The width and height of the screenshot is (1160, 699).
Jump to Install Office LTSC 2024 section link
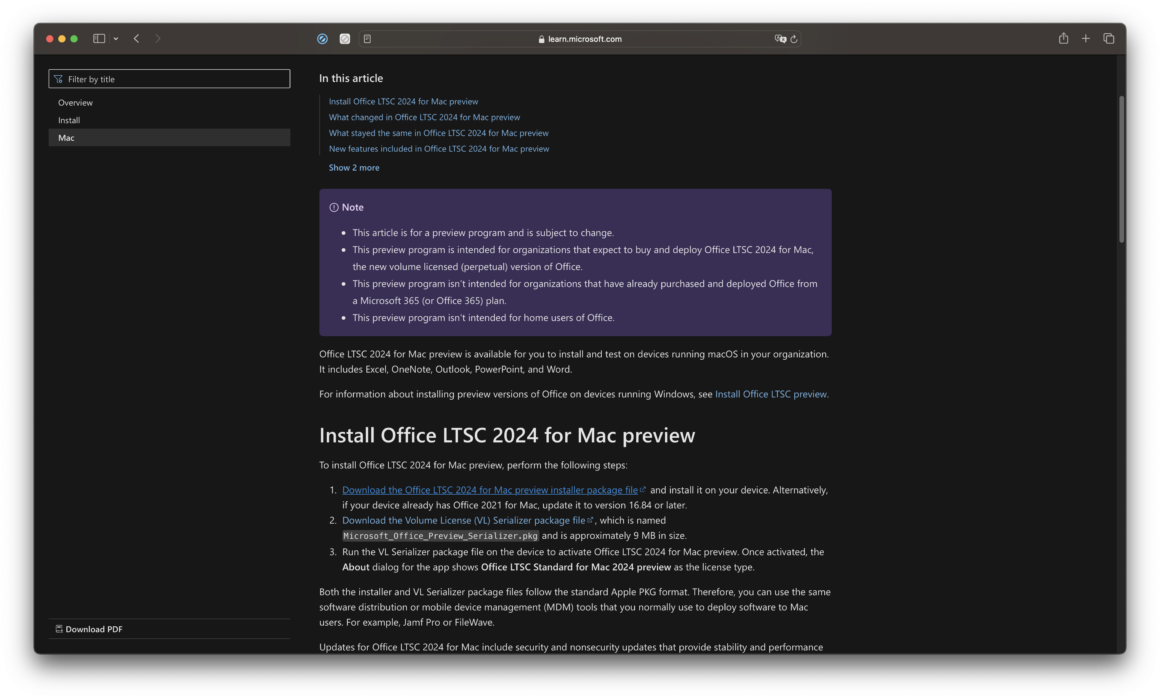(x=403, y=101)
